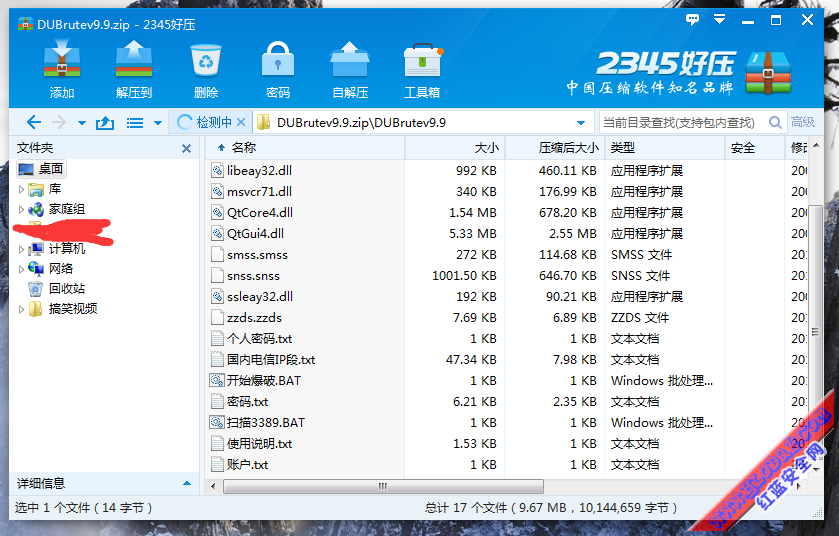Click the vertical scrollbar up arrow
This screenshot has width=839, height=536.
(815, 146)
